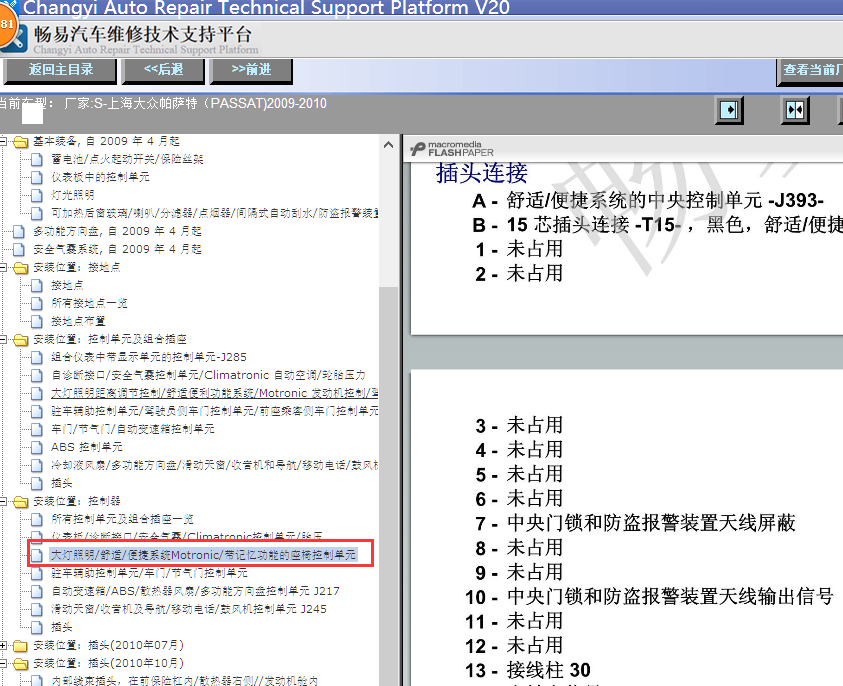The height and width of the screenshot is (686, 843).
Task: Open 安全气囊系统, 自 2009 年 4 月起
Action: pyautogui.click(x=117, y=249)
